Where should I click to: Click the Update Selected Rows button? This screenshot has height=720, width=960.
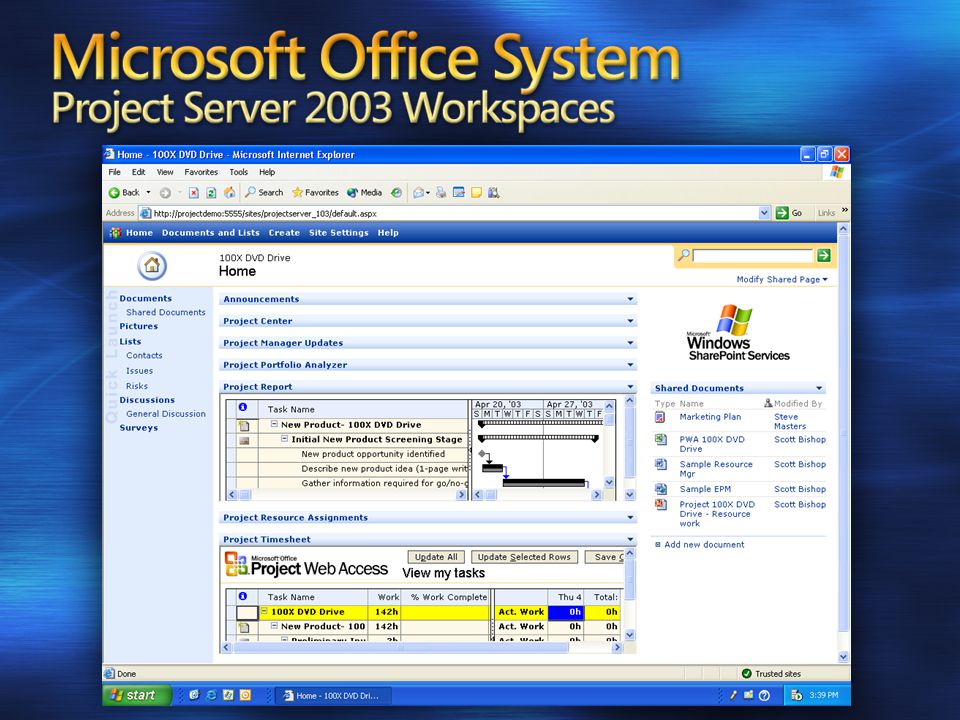click(x=524, y=557)
